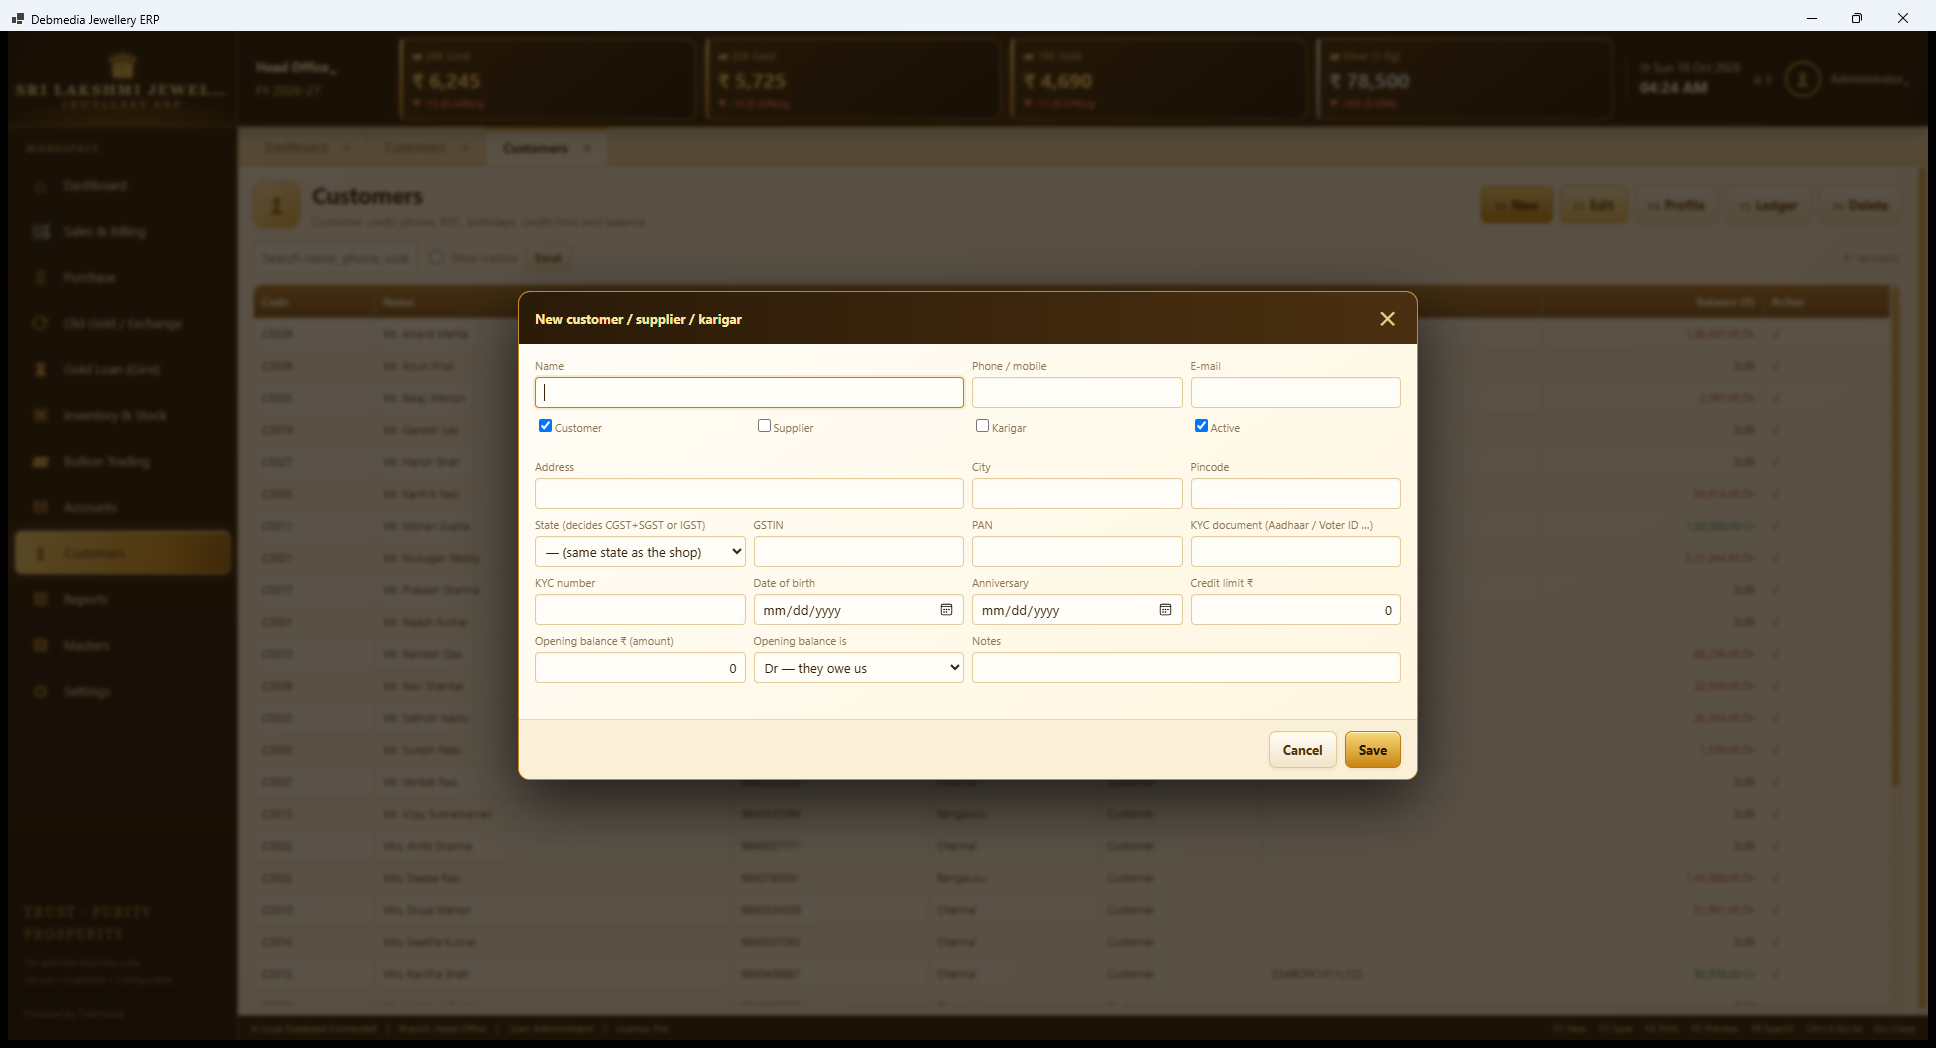The width and height of the screenshot is (1936, 1048).
Task: Check the Karigar checkbox
Action: [982, 426]
